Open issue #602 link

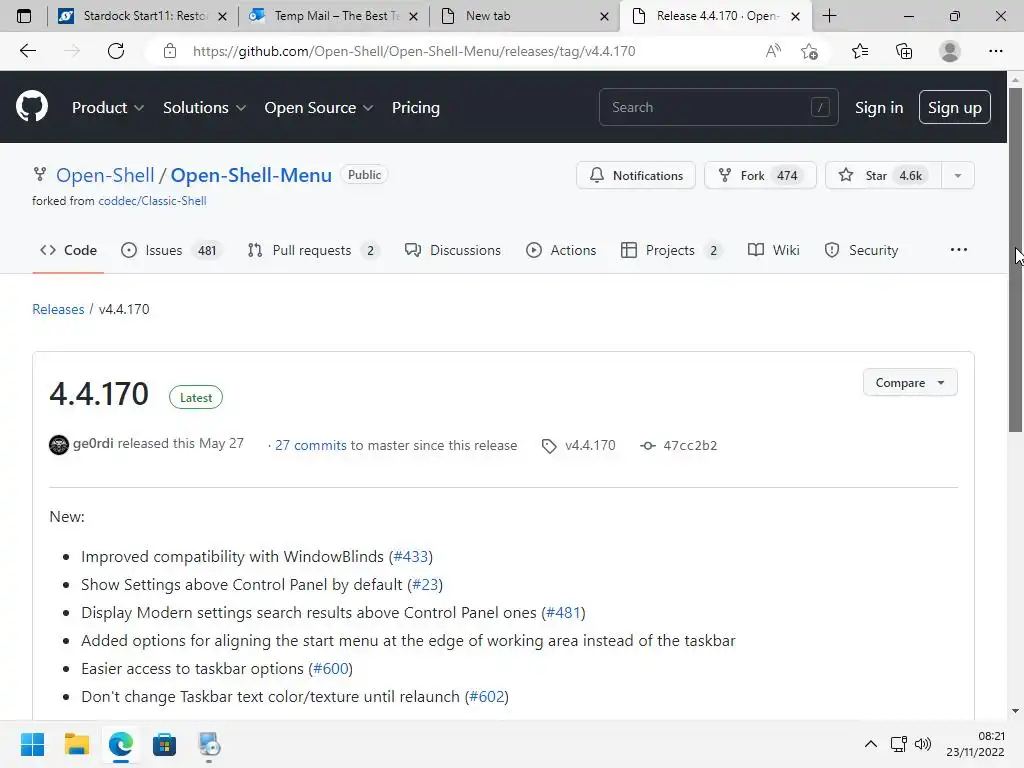click(x=487, y=697)
